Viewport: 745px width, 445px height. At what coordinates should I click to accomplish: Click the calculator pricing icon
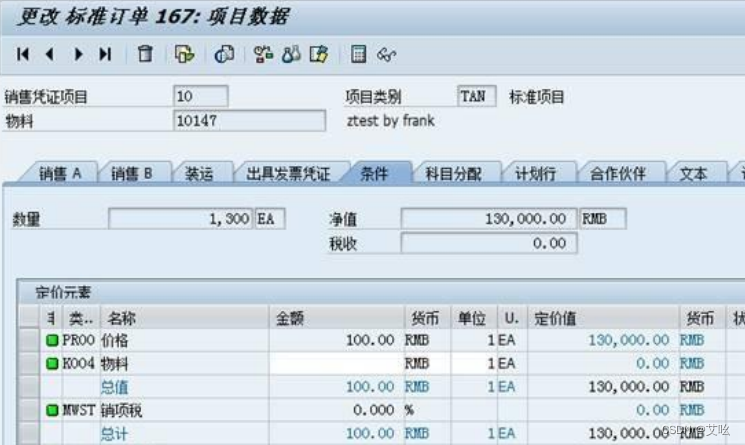[x=358, y=54]
